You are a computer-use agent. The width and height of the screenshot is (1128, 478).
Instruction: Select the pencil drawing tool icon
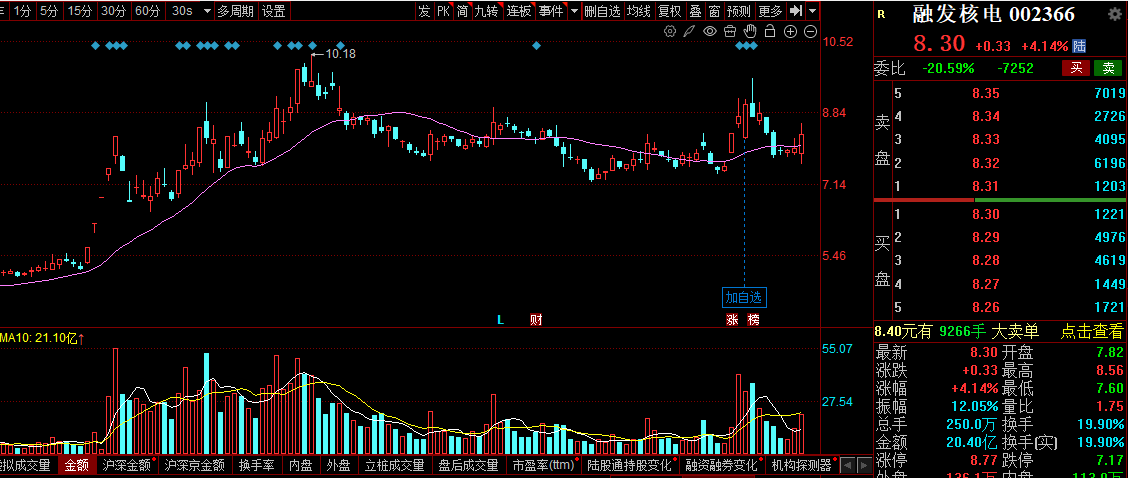click(689, 32)
